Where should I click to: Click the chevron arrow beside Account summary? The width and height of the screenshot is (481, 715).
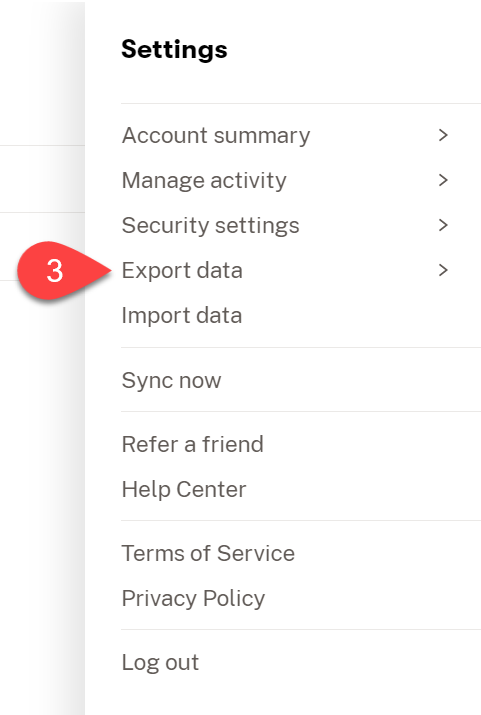point(443,135)
